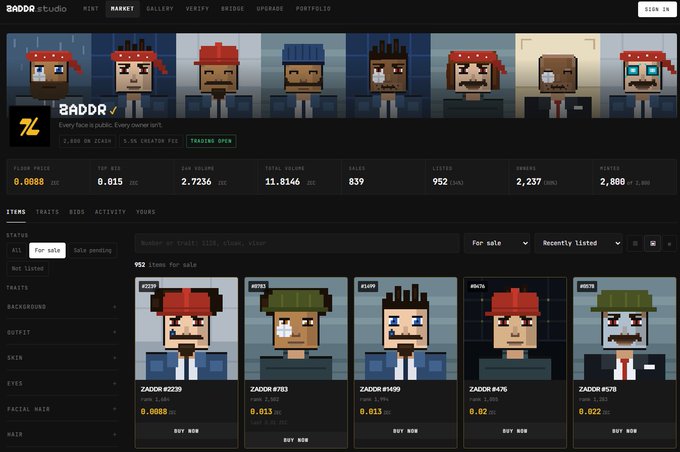Click the yellow Z collection avatar icon

30,126
